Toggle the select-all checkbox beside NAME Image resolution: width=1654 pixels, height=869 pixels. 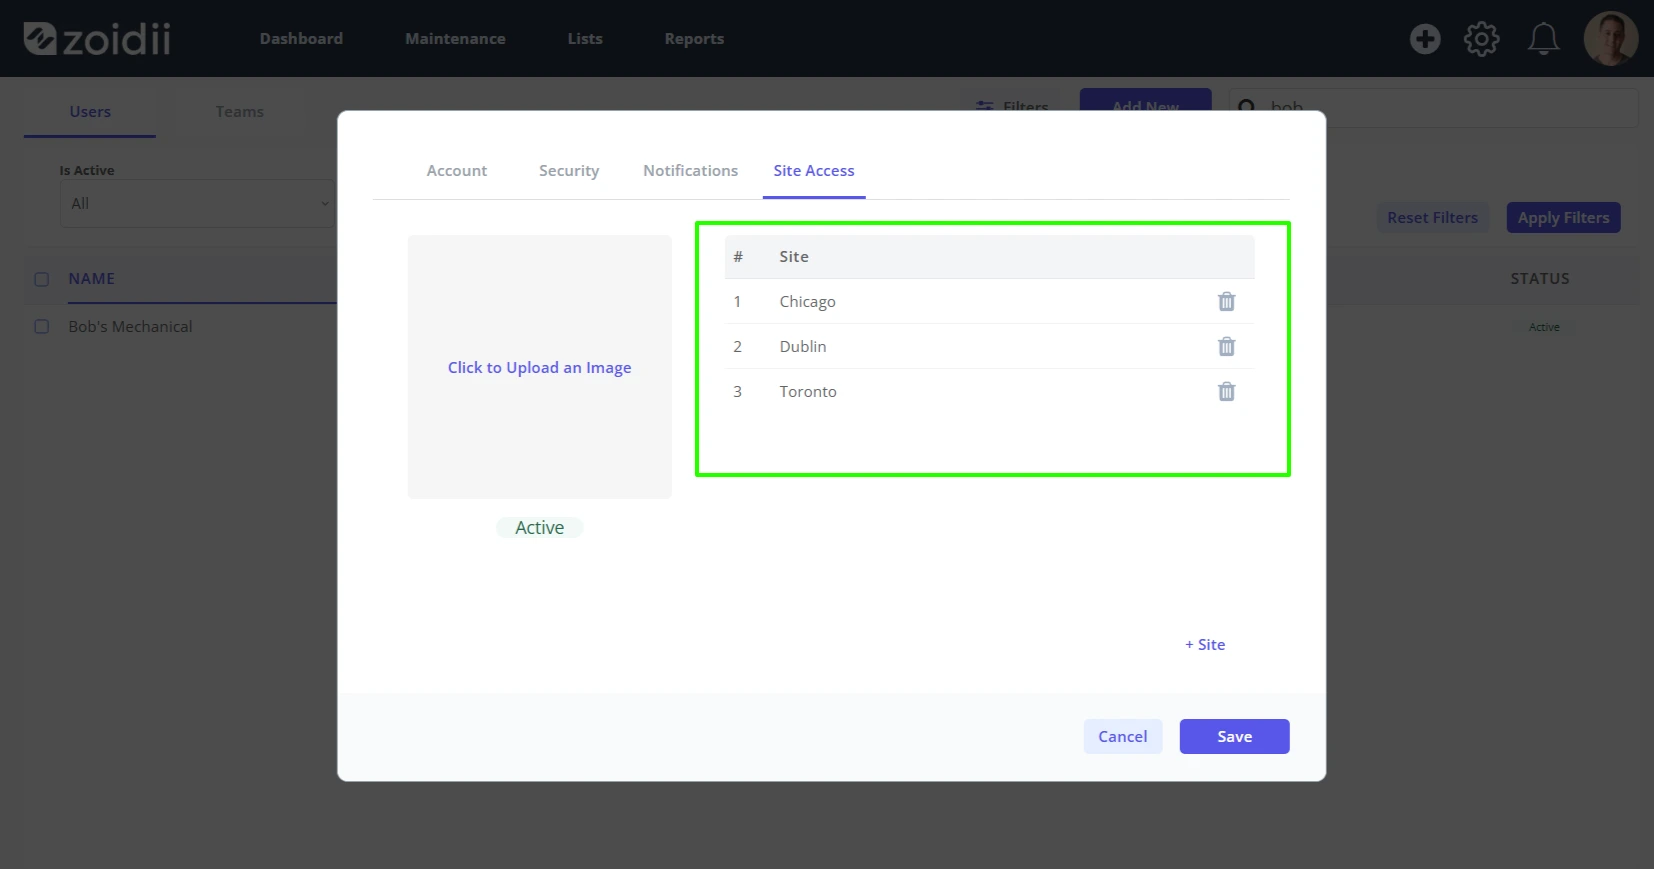point(42,279)
